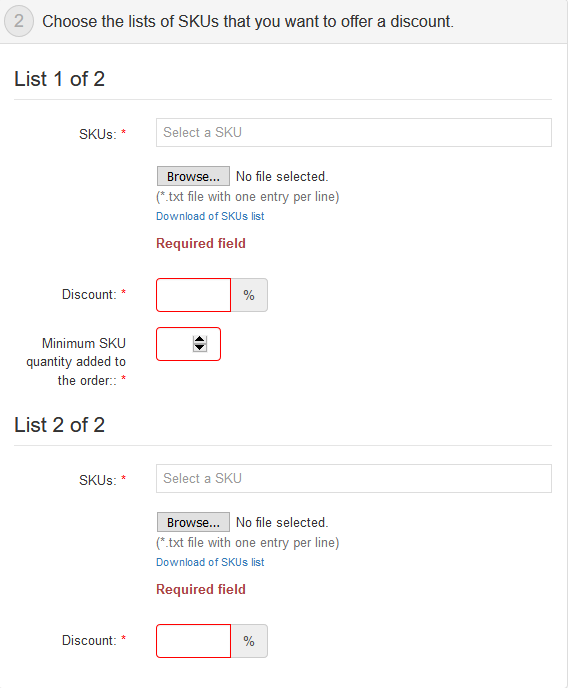Decrease Minimum SKU quantity with down arrow
This screenshot has width=568, height=688.
click(x=200, y=348)
